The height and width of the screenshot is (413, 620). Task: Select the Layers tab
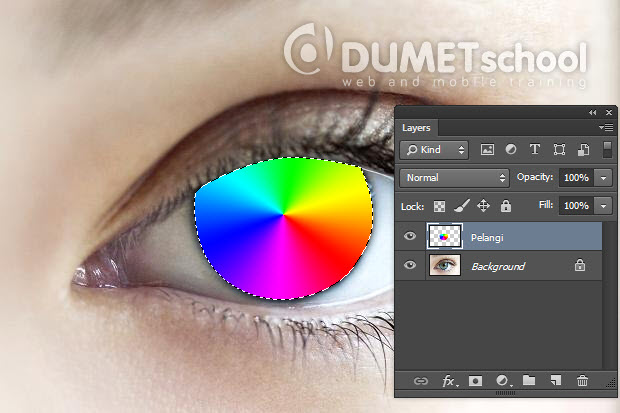416,128
